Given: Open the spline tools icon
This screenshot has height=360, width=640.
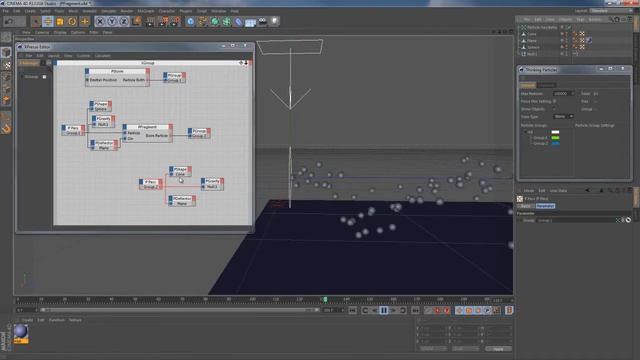Looking at the screenshot, I should [x=202, y=21].
